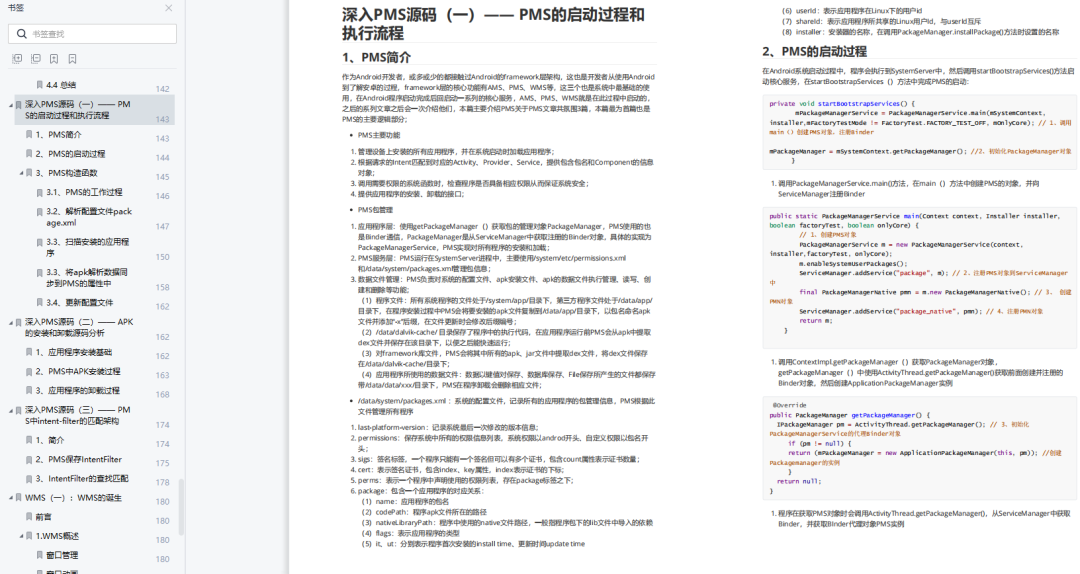This screenshot has height=574, width=1080.
Task: Click page heading 1、PMS简介
Action: [x=376, y=57]
